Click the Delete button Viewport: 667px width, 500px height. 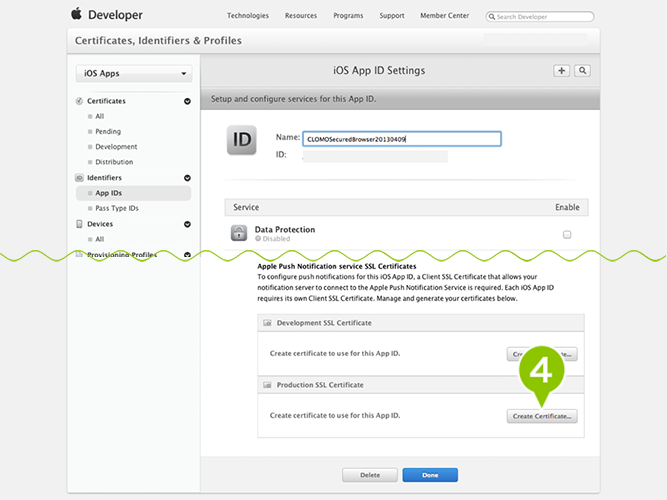click(370, 475)
